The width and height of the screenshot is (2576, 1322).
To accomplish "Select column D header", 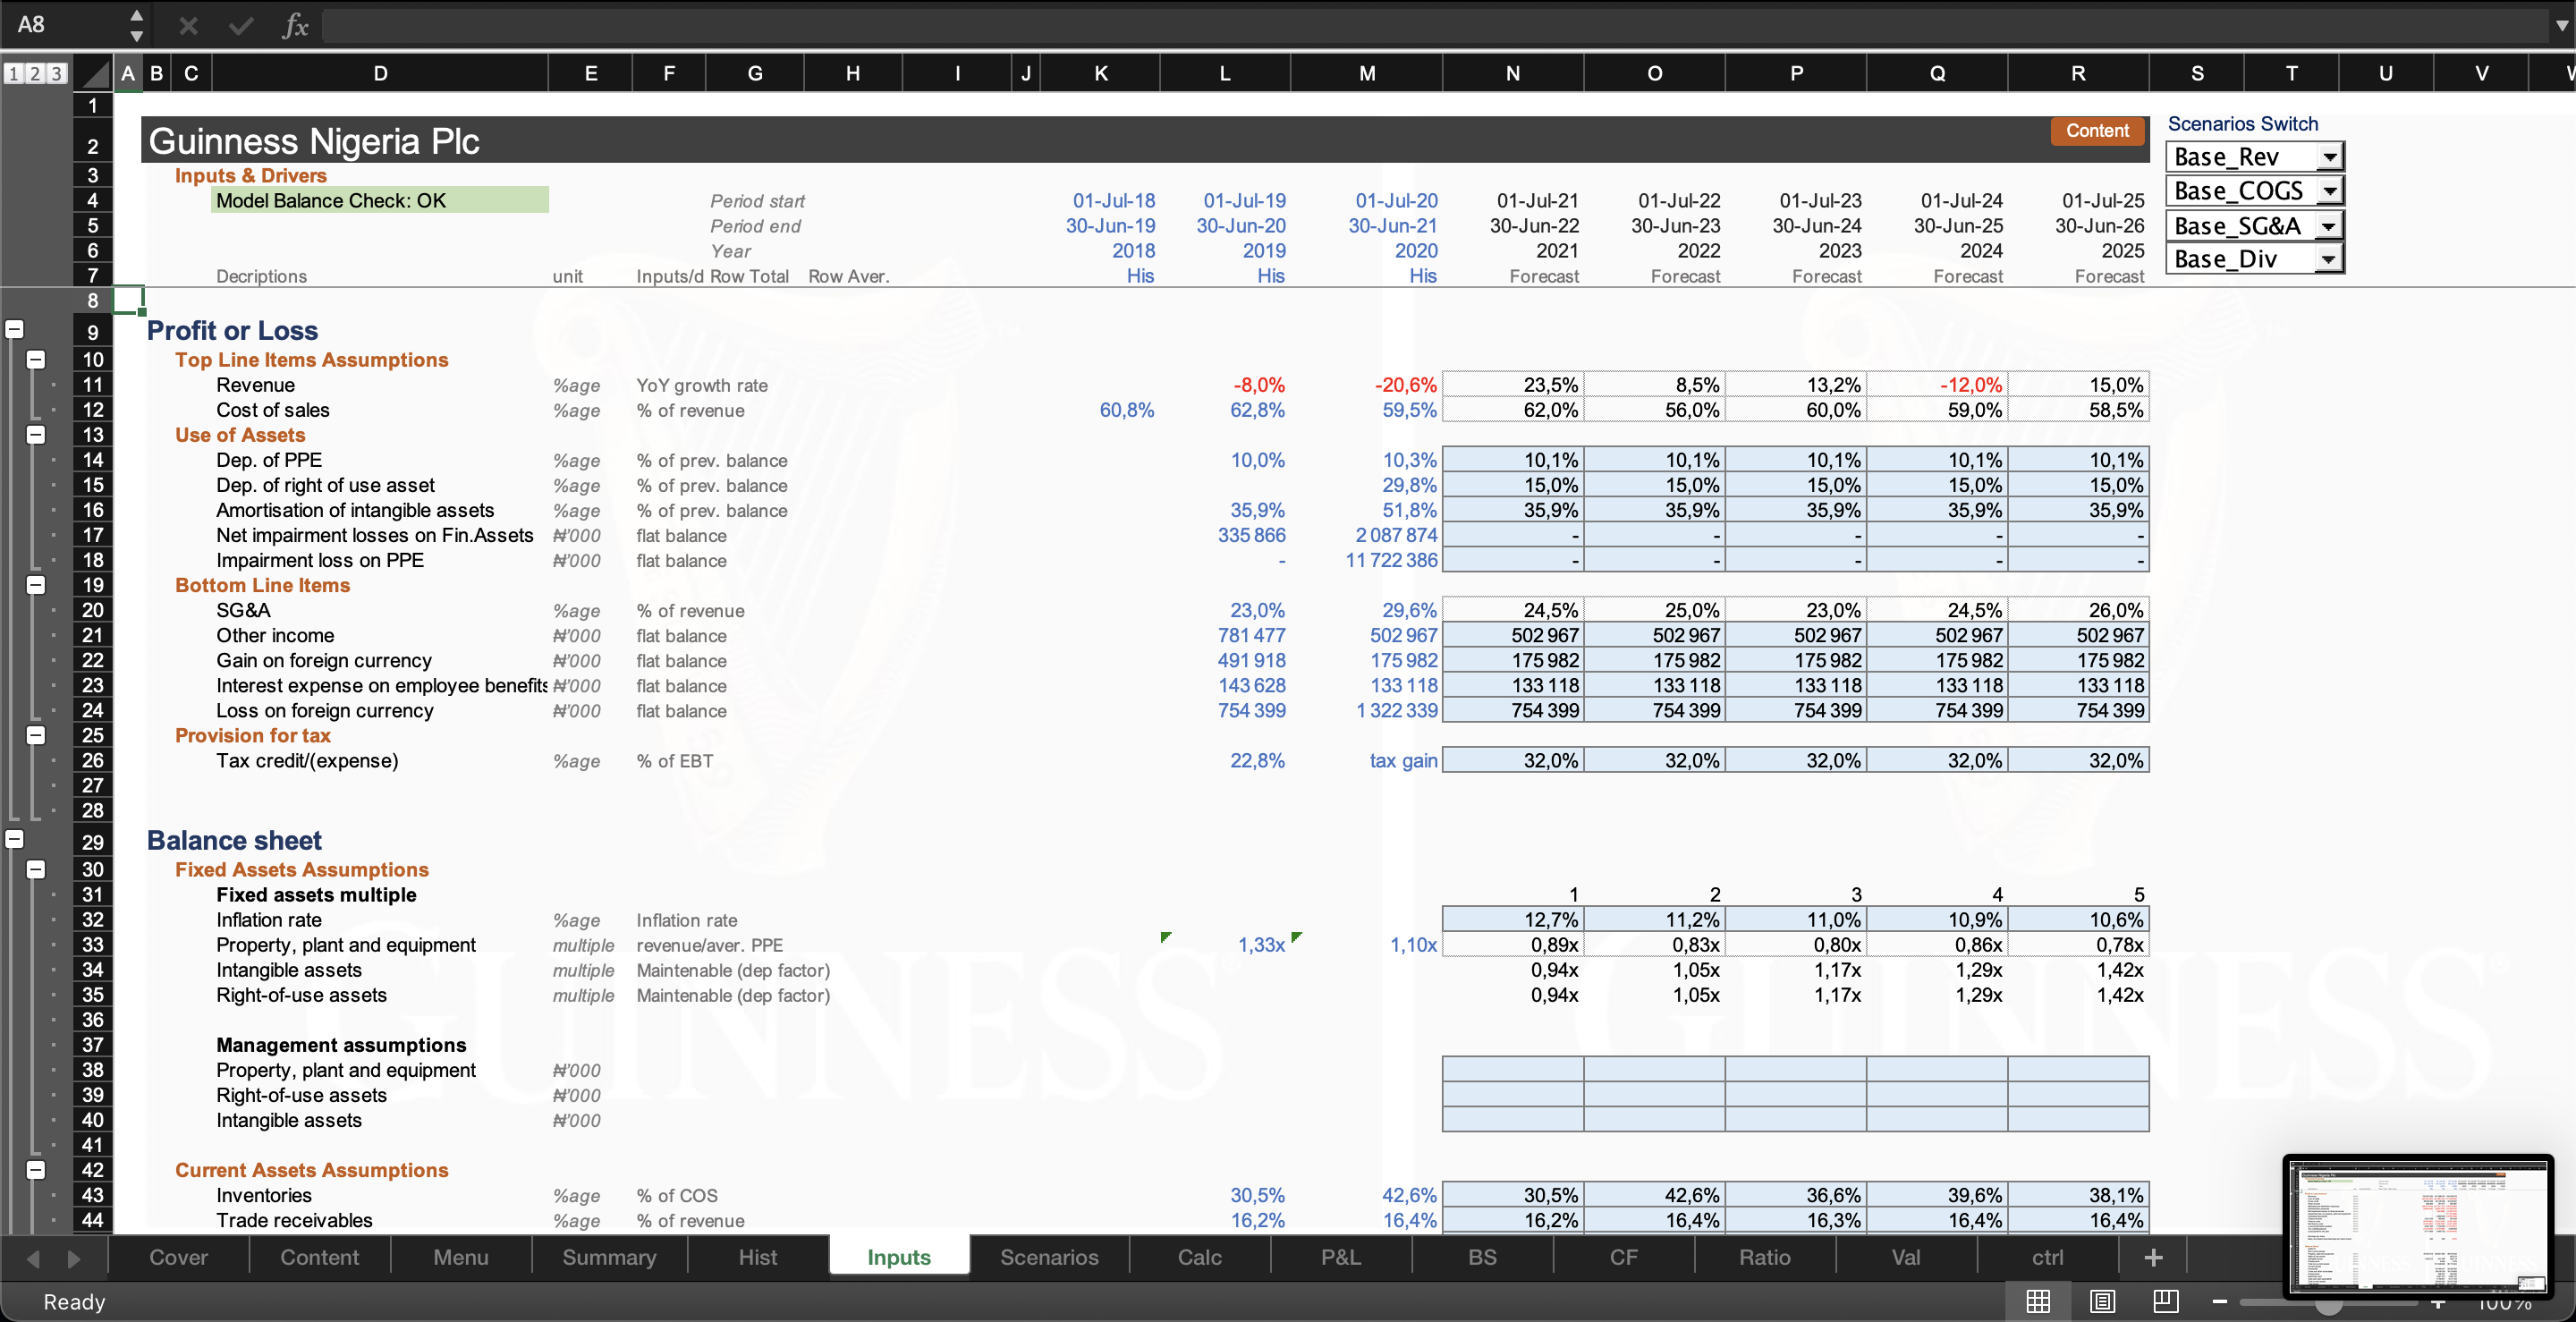I will pos(380,73).
